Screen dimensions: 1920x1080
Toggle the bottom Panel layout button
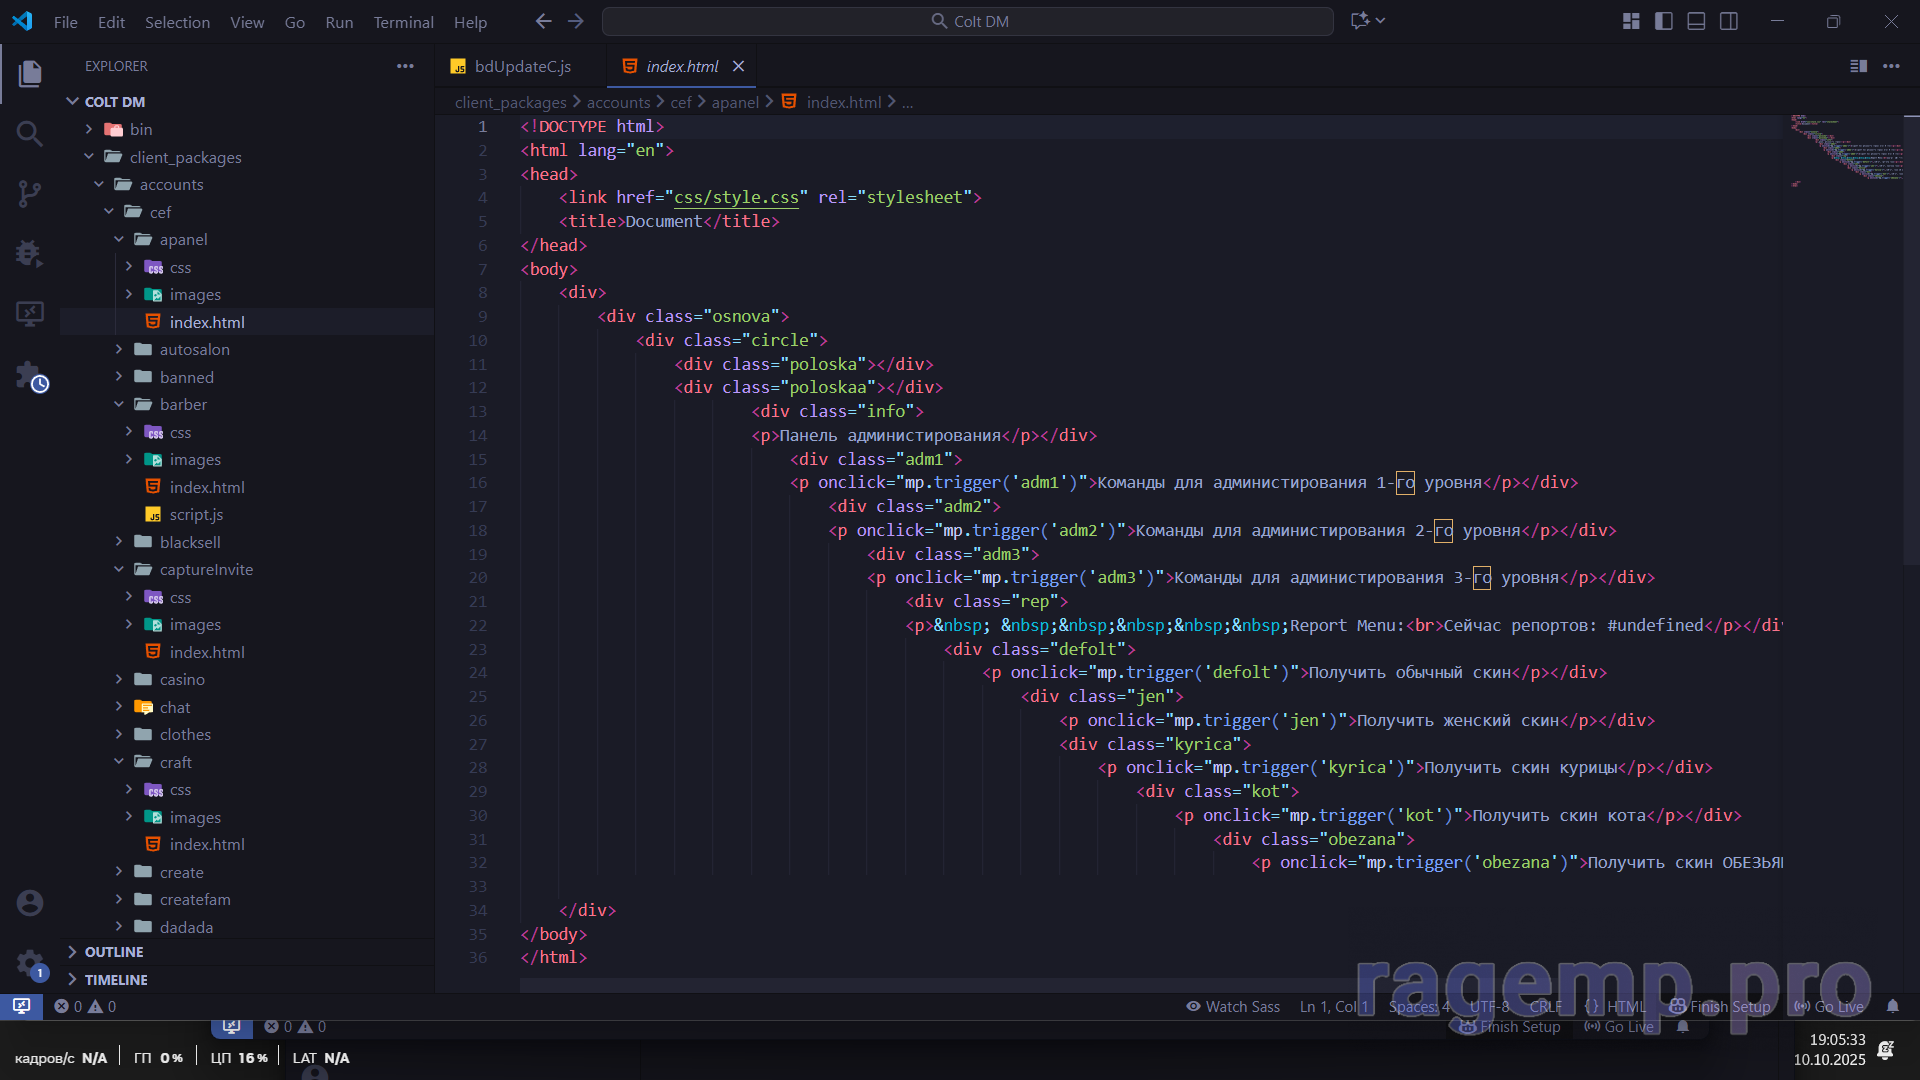coord(1696,21)
